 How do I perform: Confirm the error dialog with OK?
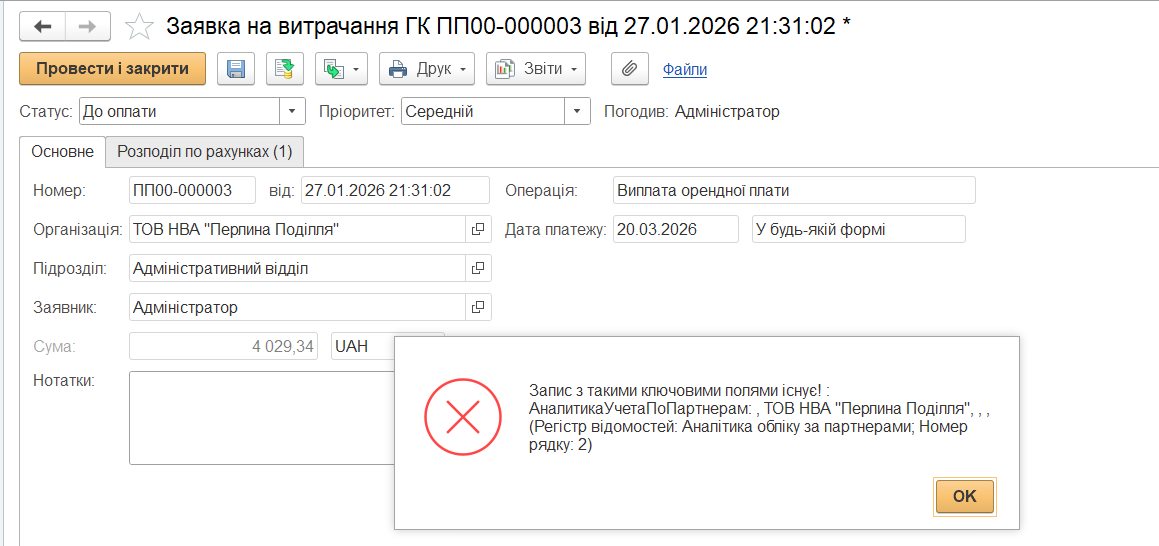click(964, 497)
